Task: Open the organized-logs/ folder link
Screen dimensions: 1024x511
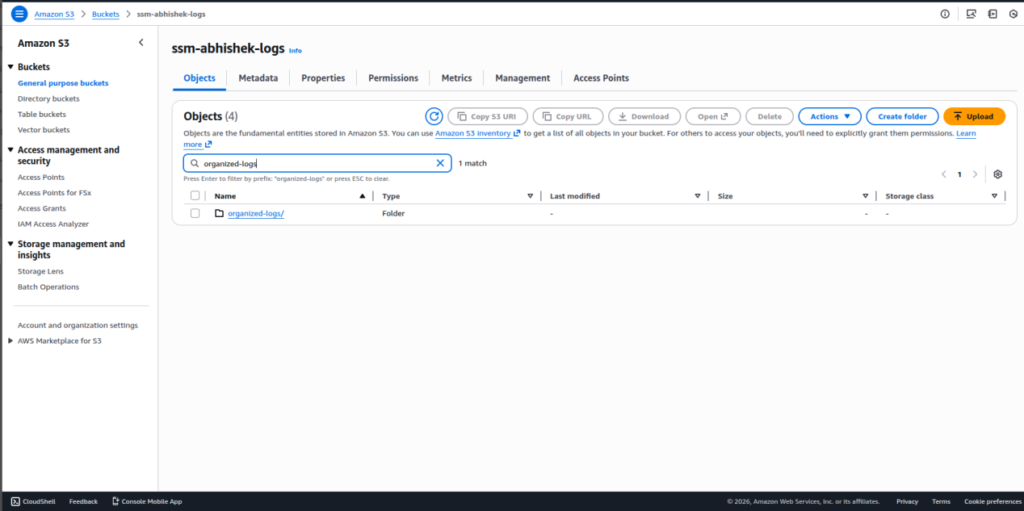Action: click(x=256, y=214)
